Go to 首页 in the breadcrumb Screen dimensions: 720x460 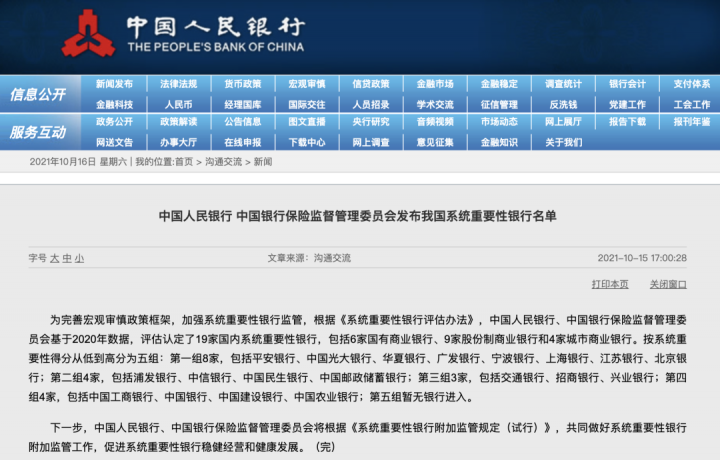click(x=184, y=162)
